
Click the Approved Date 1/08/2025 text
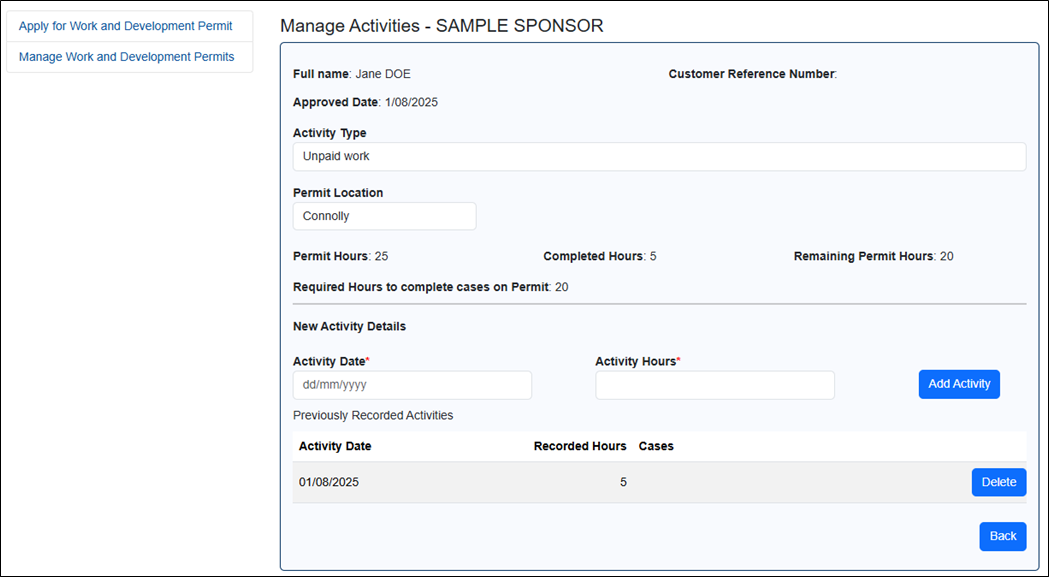point(365,102)
